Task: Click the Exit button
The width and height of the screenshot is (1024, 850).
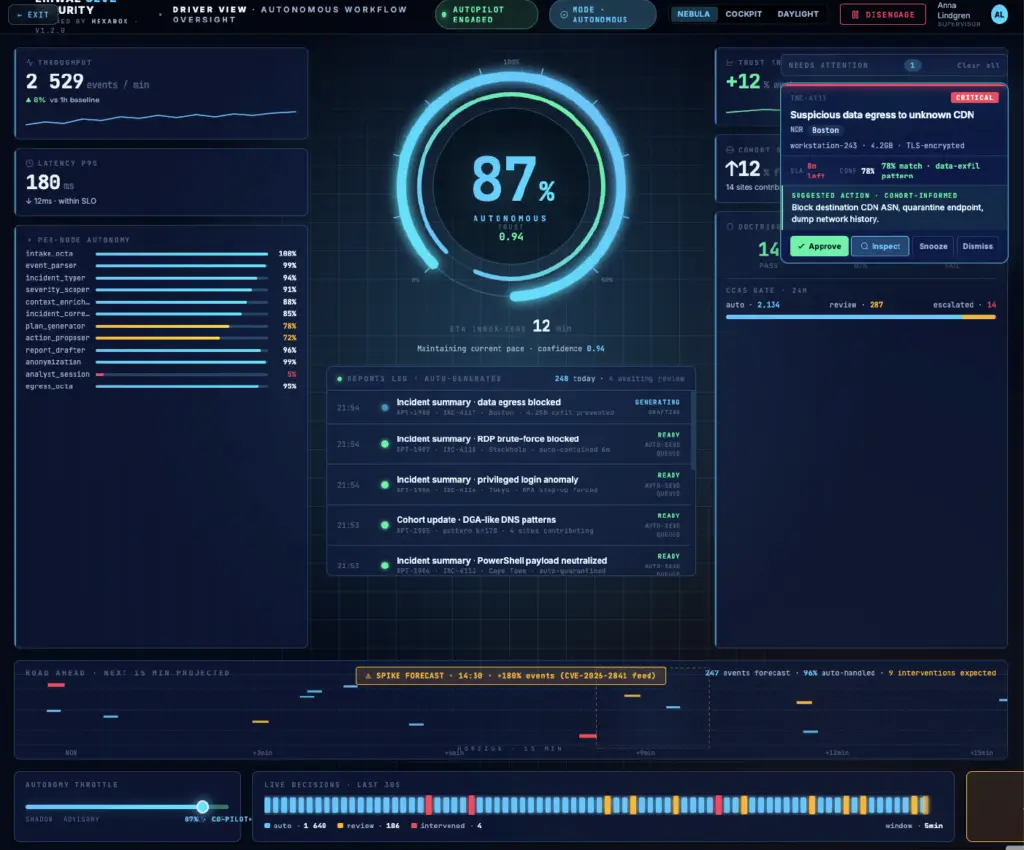Action: point(33,14)
